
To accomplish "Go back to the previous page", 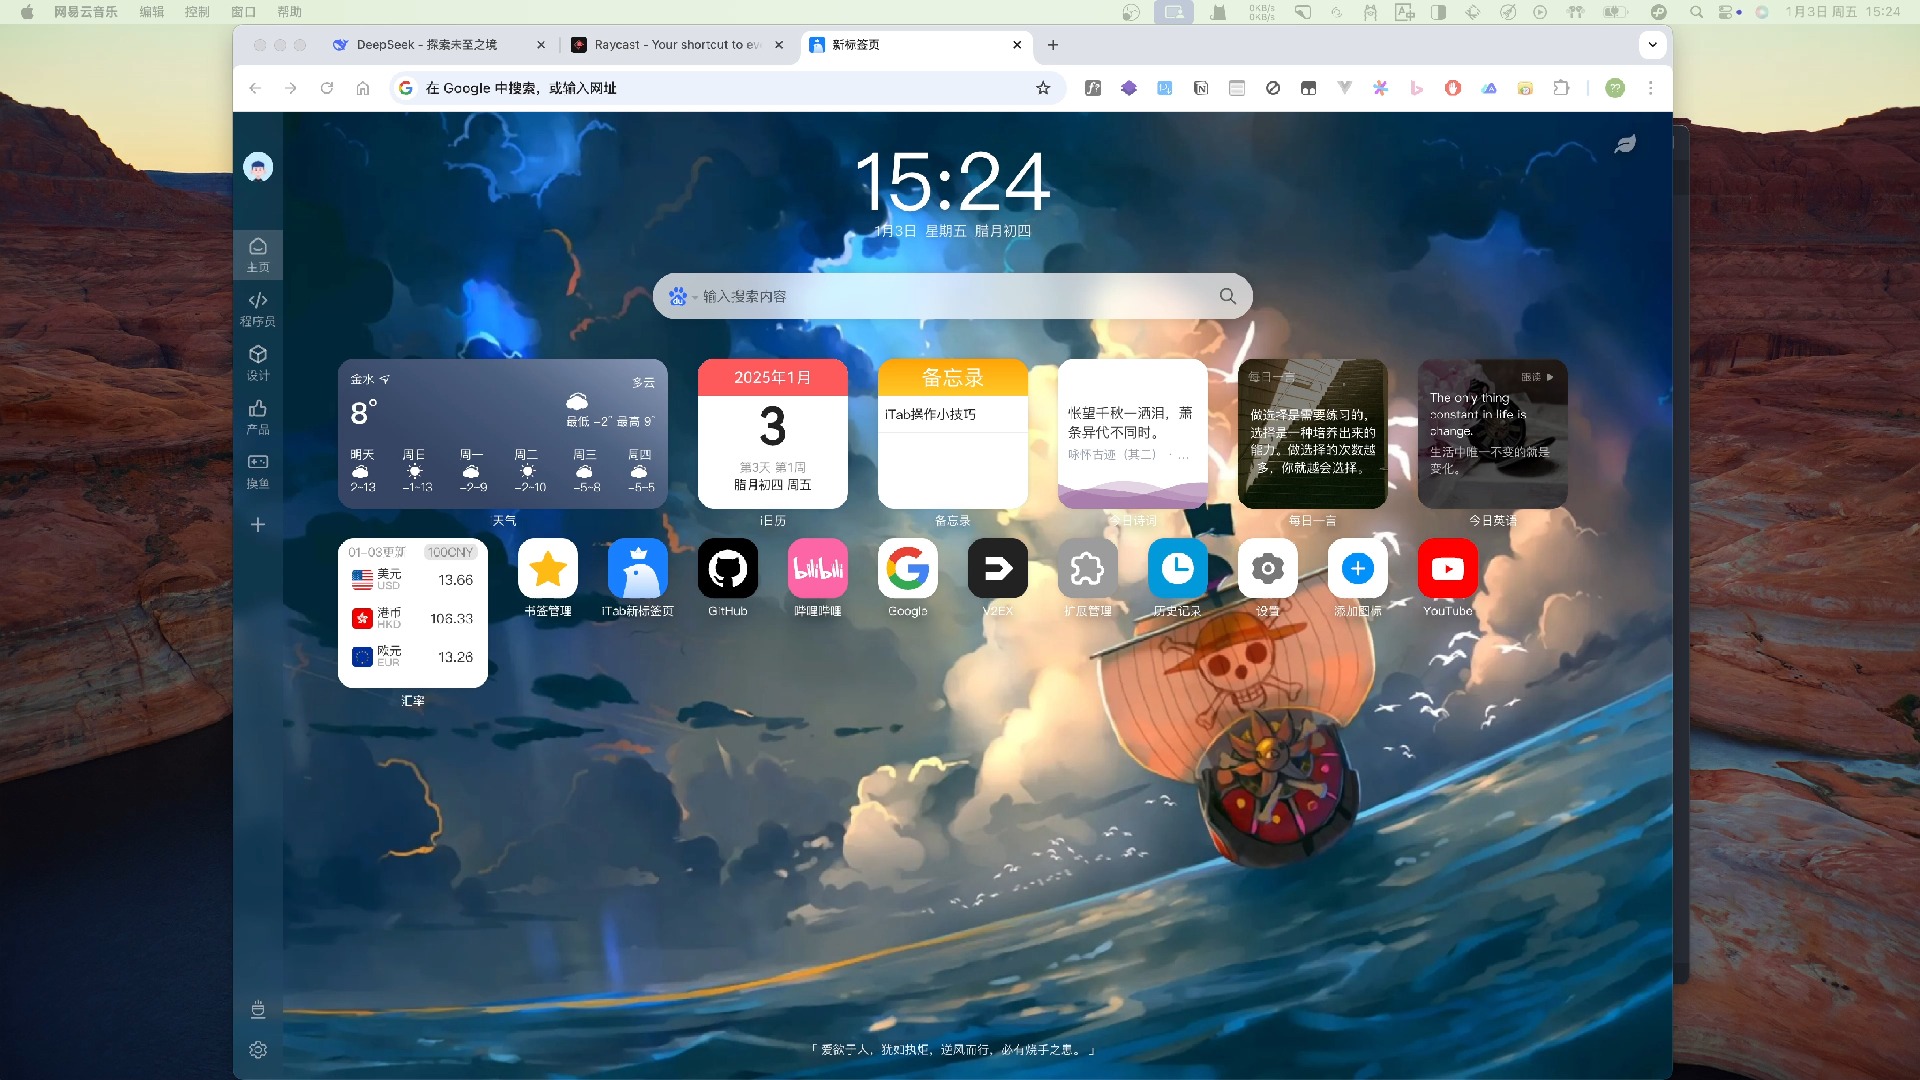I will coord(255,88).
